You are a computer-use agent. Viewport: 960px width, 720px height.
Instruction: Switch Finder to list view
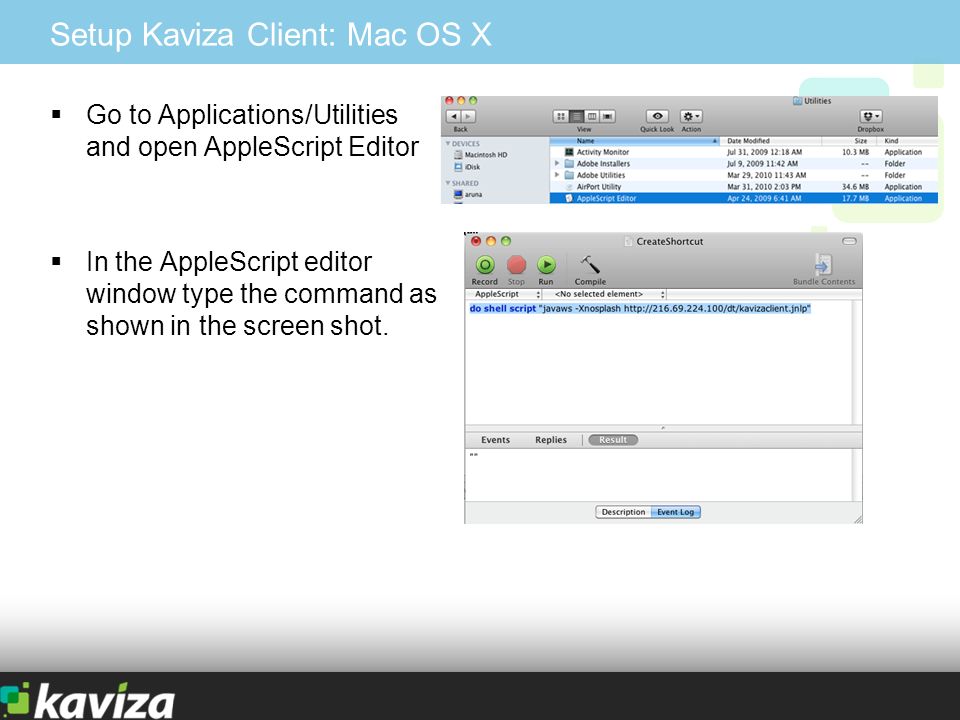pos(577,116)
